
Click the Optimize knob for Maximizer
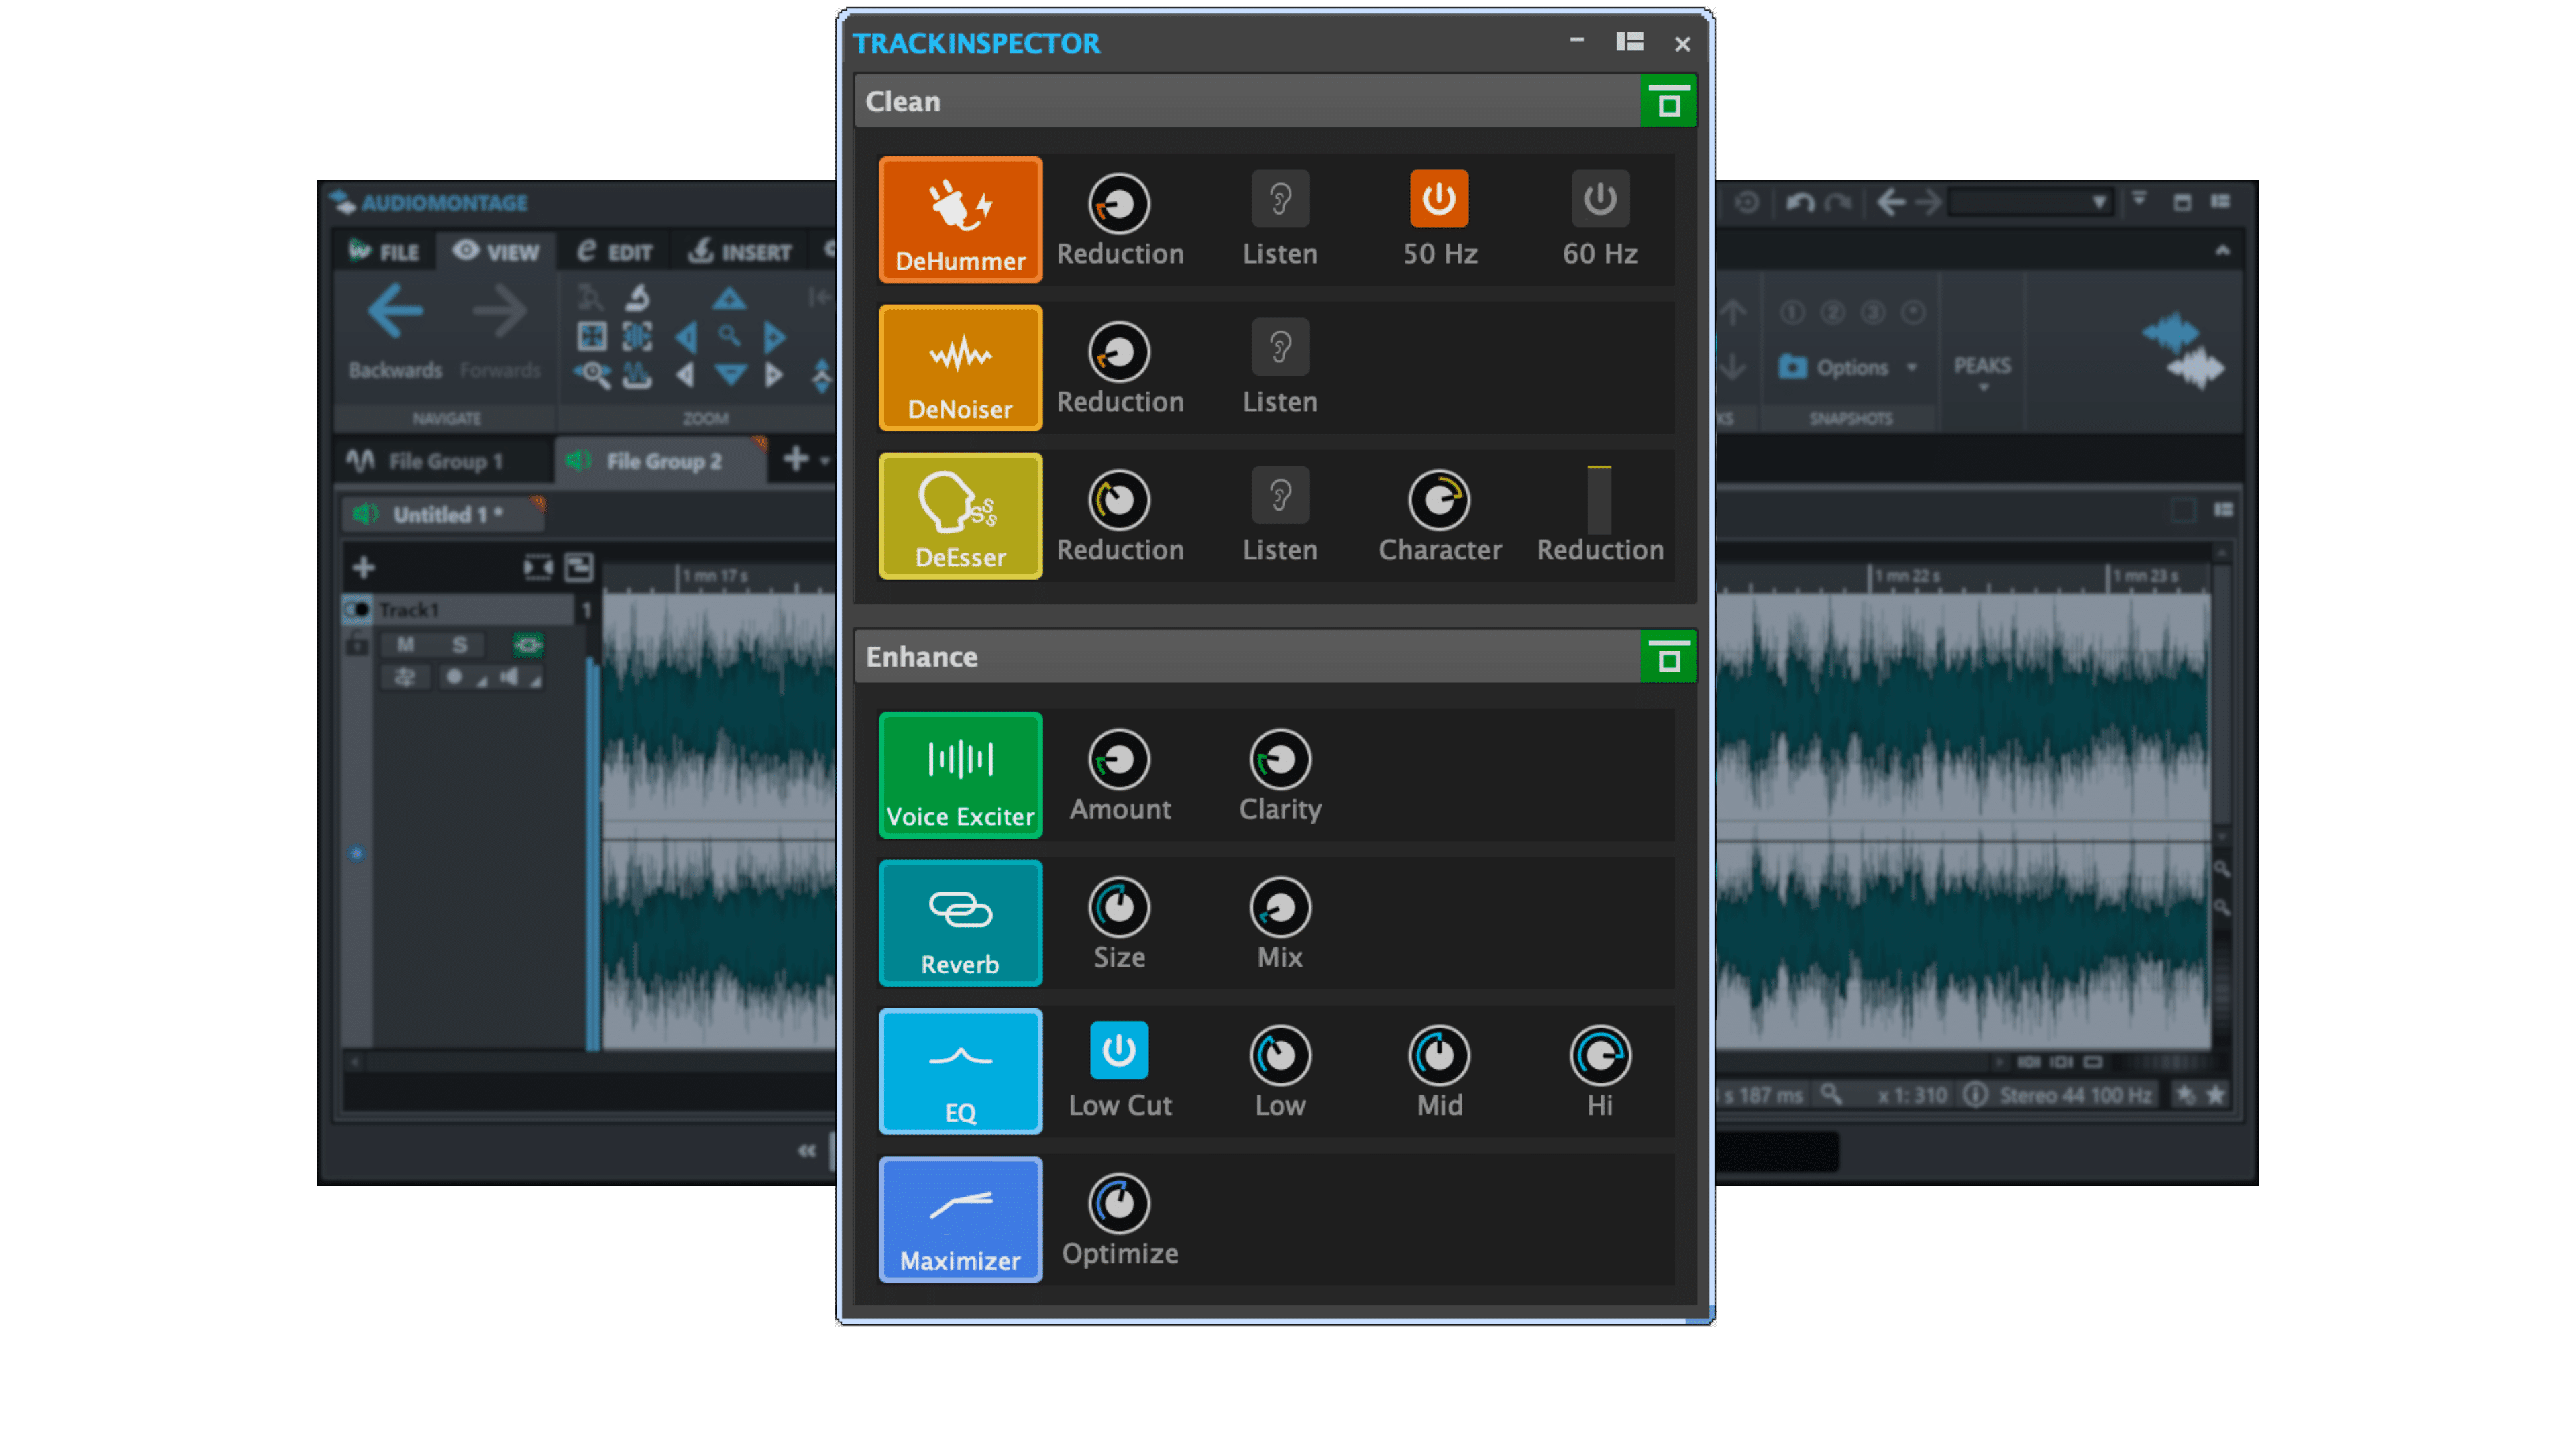[1118, 1203]
